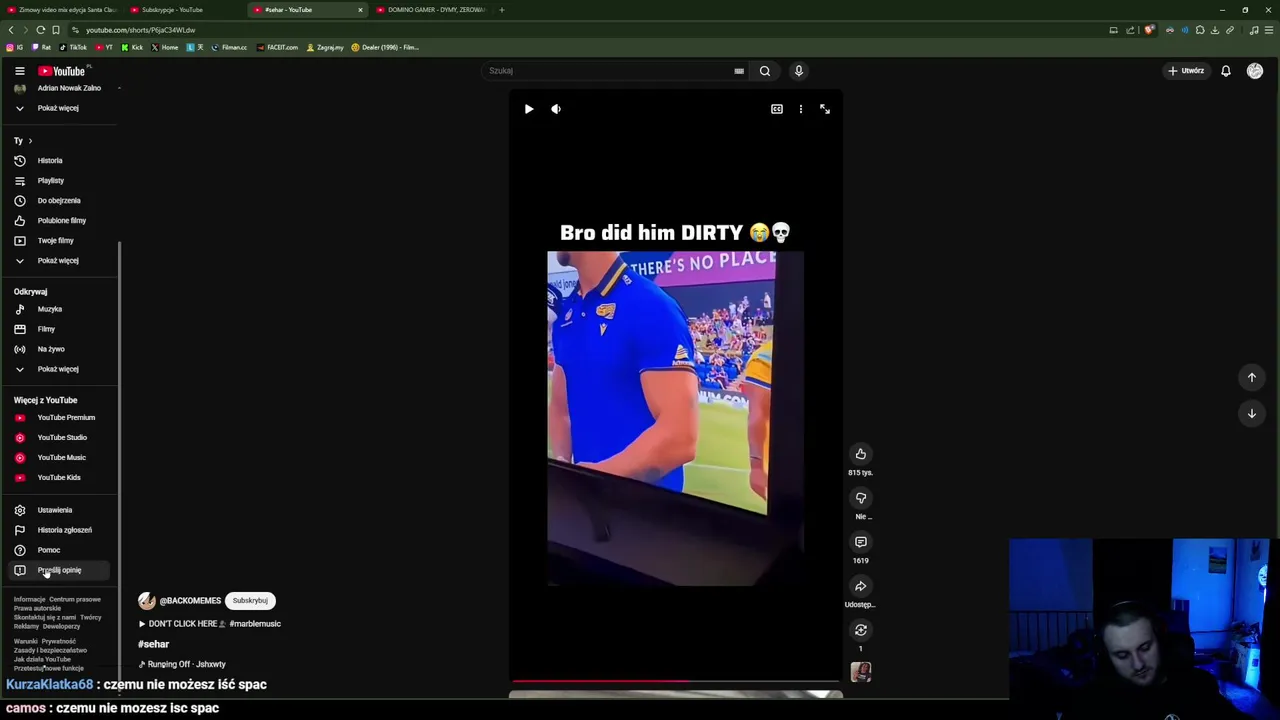Open the on-screen keyboard icon in search
Image resolution: width=1280 pixels, height=720 pixels.
coord(739,71)
